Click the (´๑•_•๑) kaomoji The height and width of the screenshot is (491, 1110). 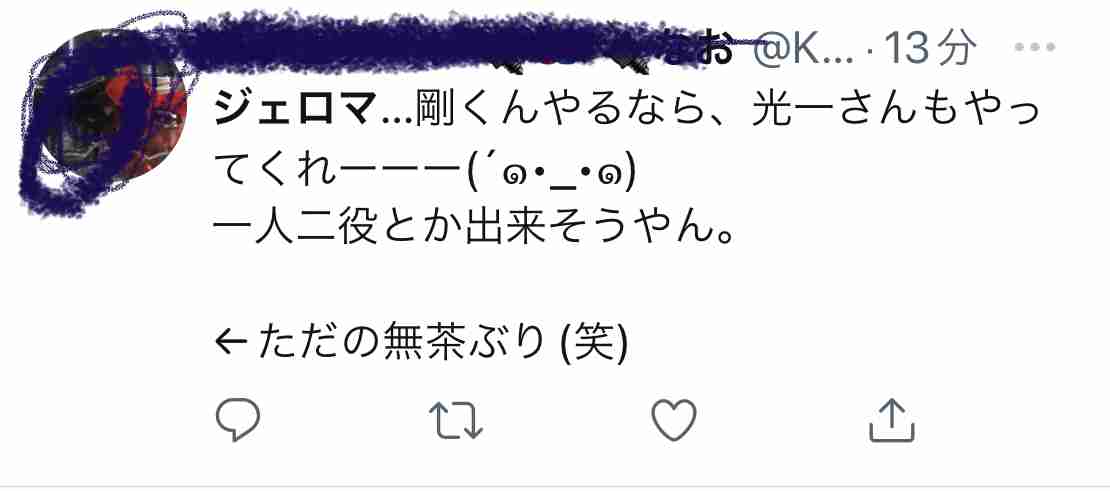click(551, 173)
